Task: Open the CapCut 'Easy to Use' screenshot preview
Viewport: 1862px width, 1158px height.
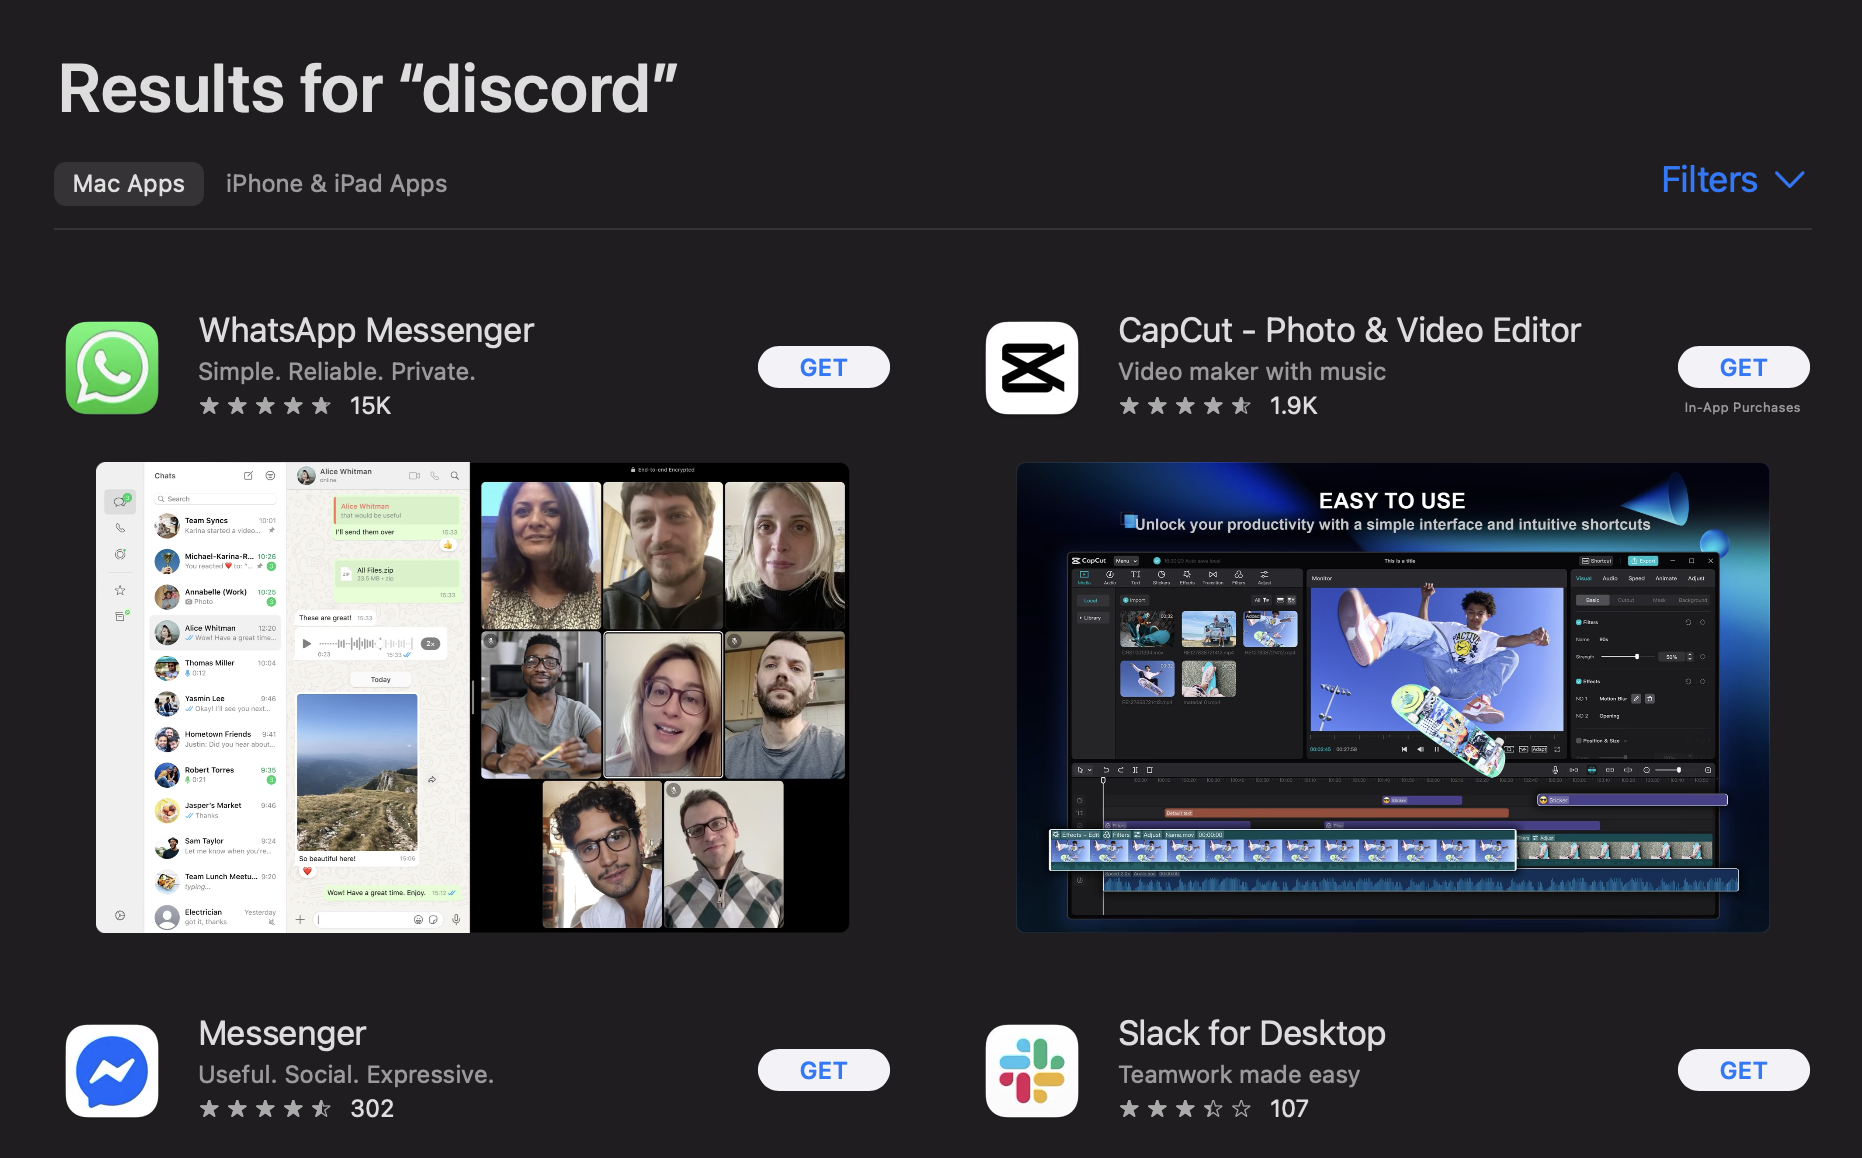Action: pos(1393,697)
